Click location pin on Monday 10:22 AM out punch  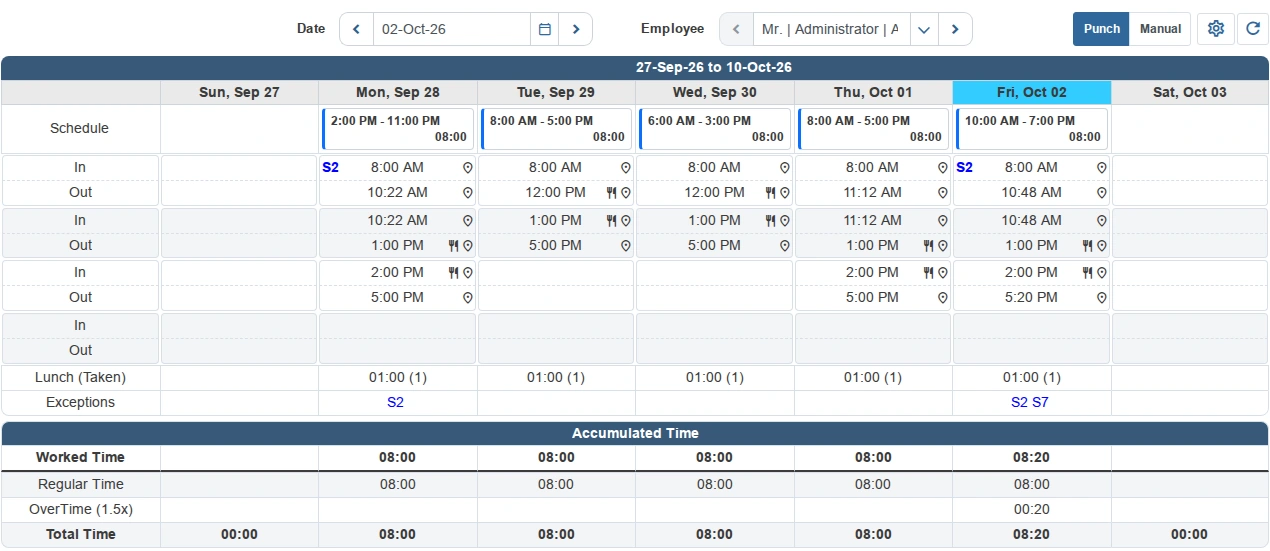pyautogui.click(x=467, y=193)
